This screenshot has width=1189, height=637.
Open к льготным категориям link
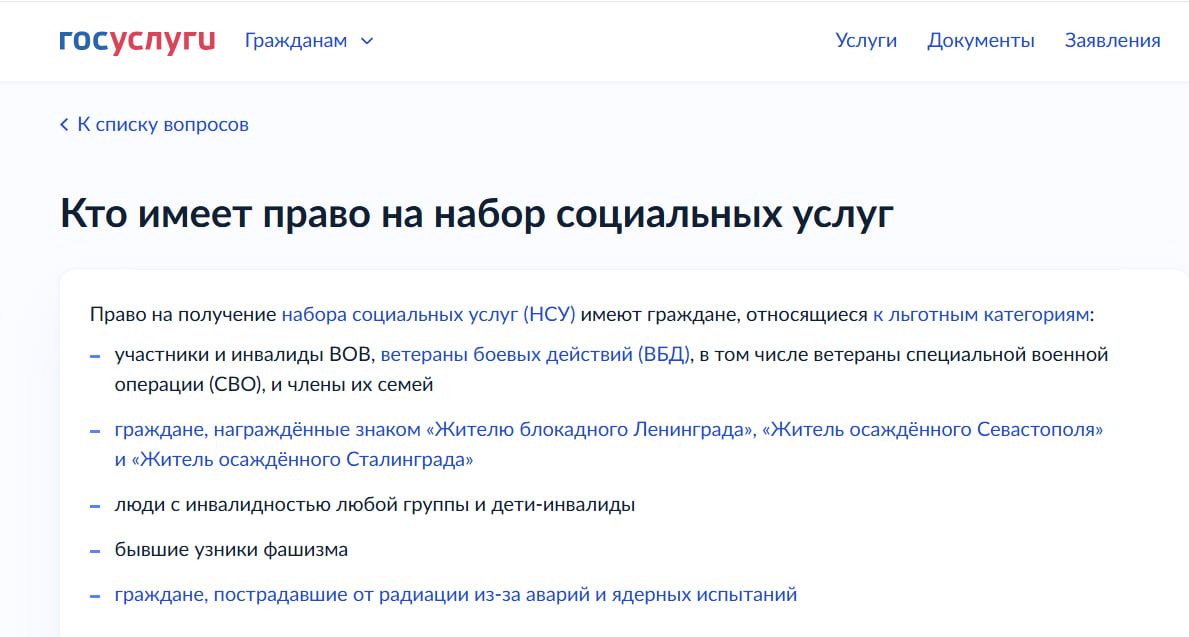(x=980, y=314)
